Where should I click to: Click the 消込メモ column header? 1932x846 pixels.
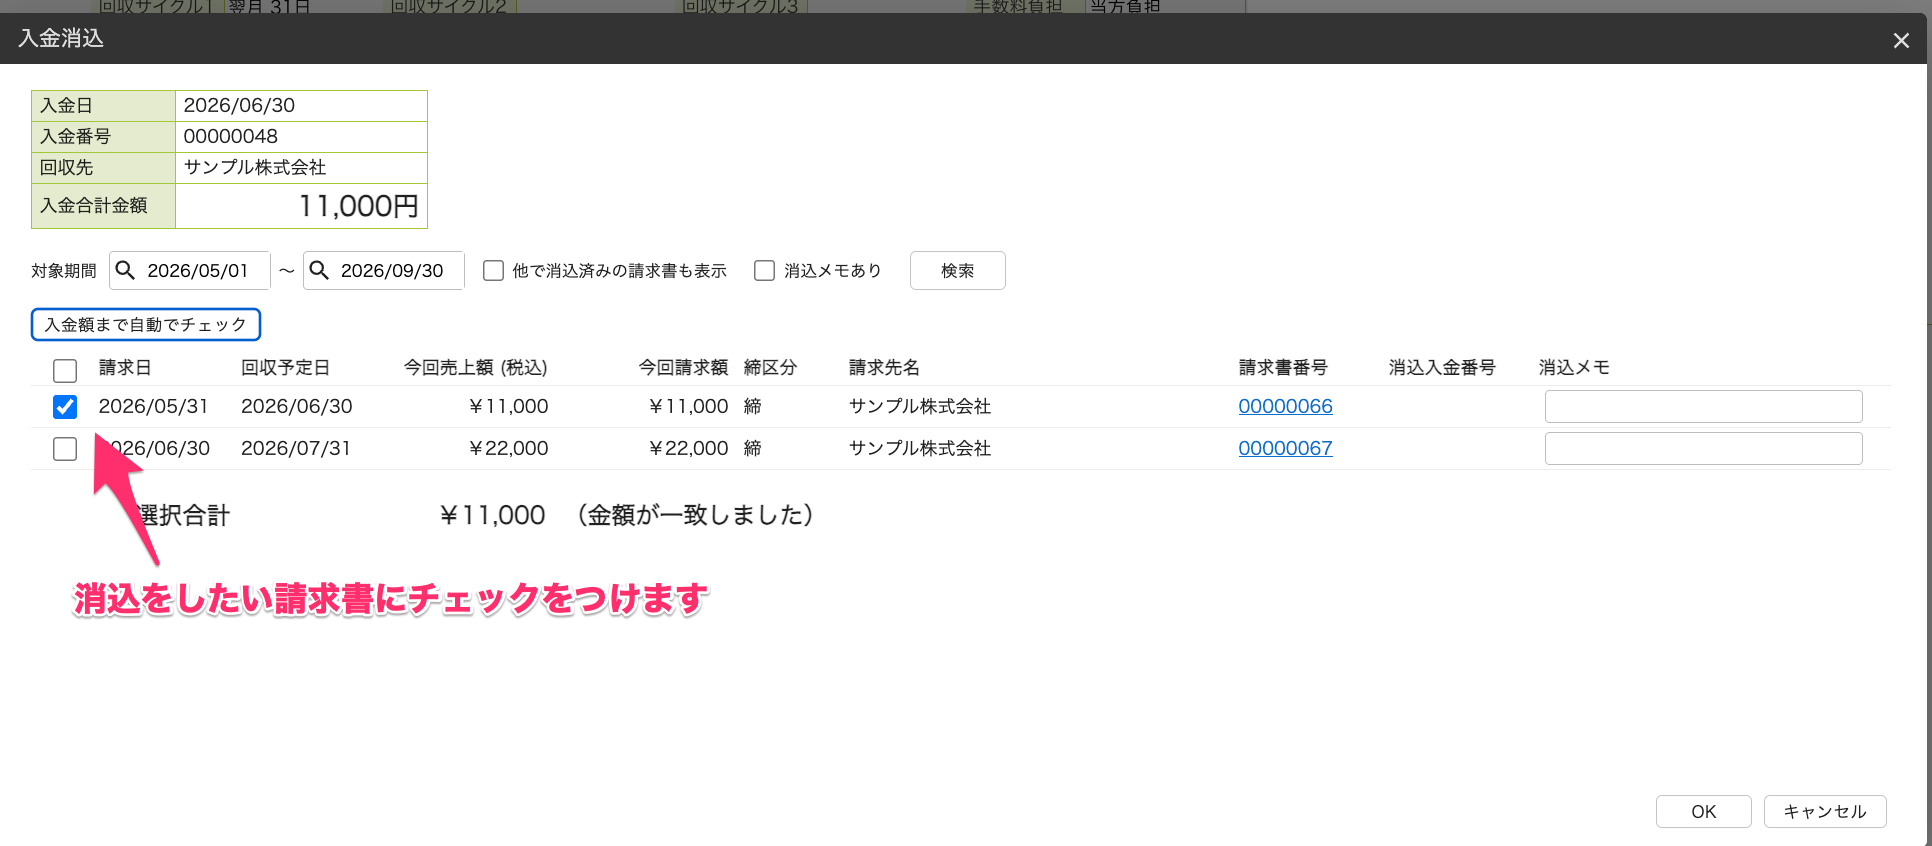pyautogui.click(x=1574, y=367)
